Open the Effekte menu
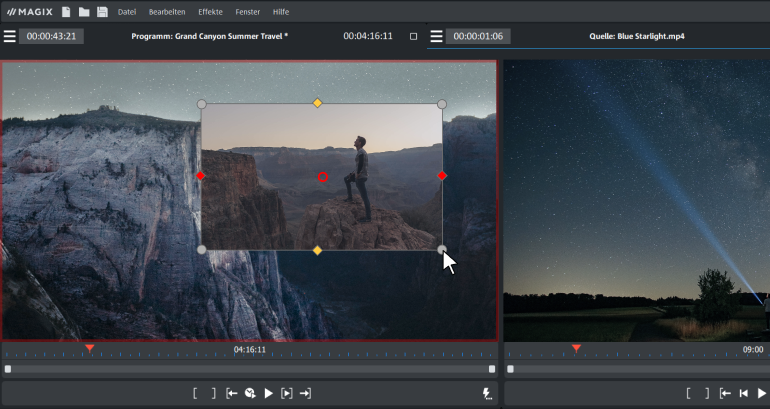770x409 pixels. 210,12
